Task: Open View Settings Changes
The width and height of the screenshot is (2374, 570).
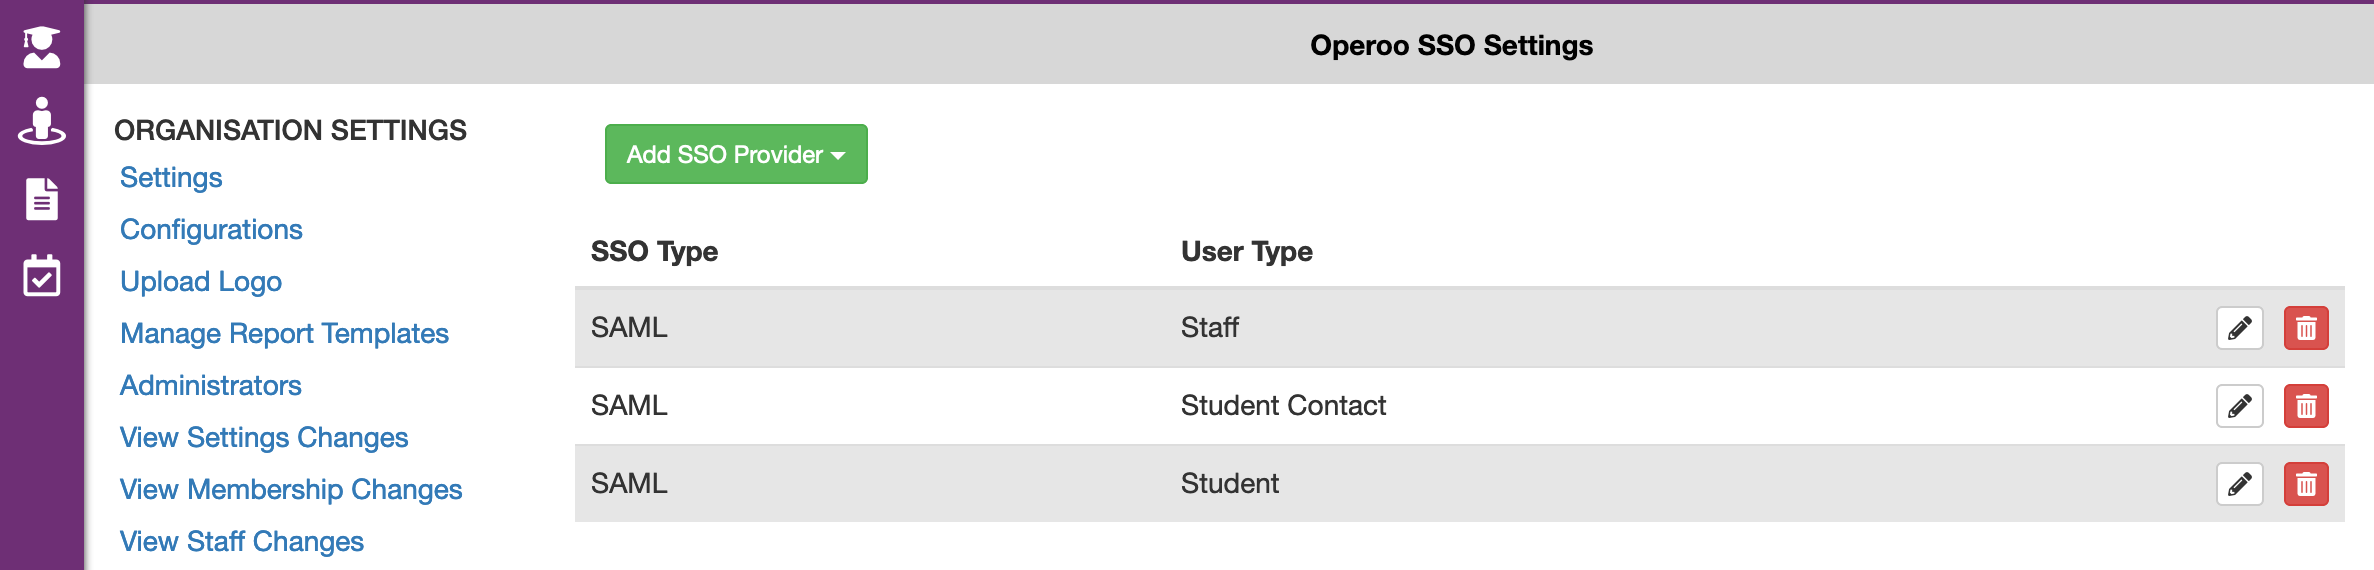Action: tap(264, 438)
